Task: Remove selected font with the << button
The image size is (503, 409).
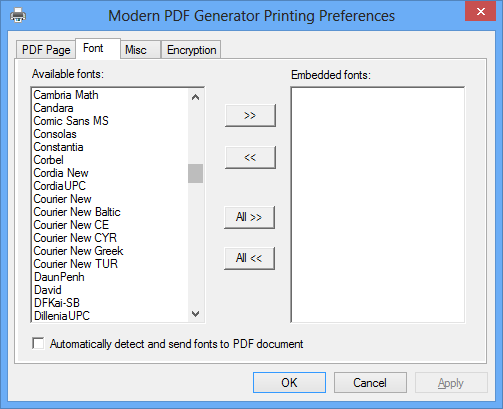Action: (x=250, y=157)
